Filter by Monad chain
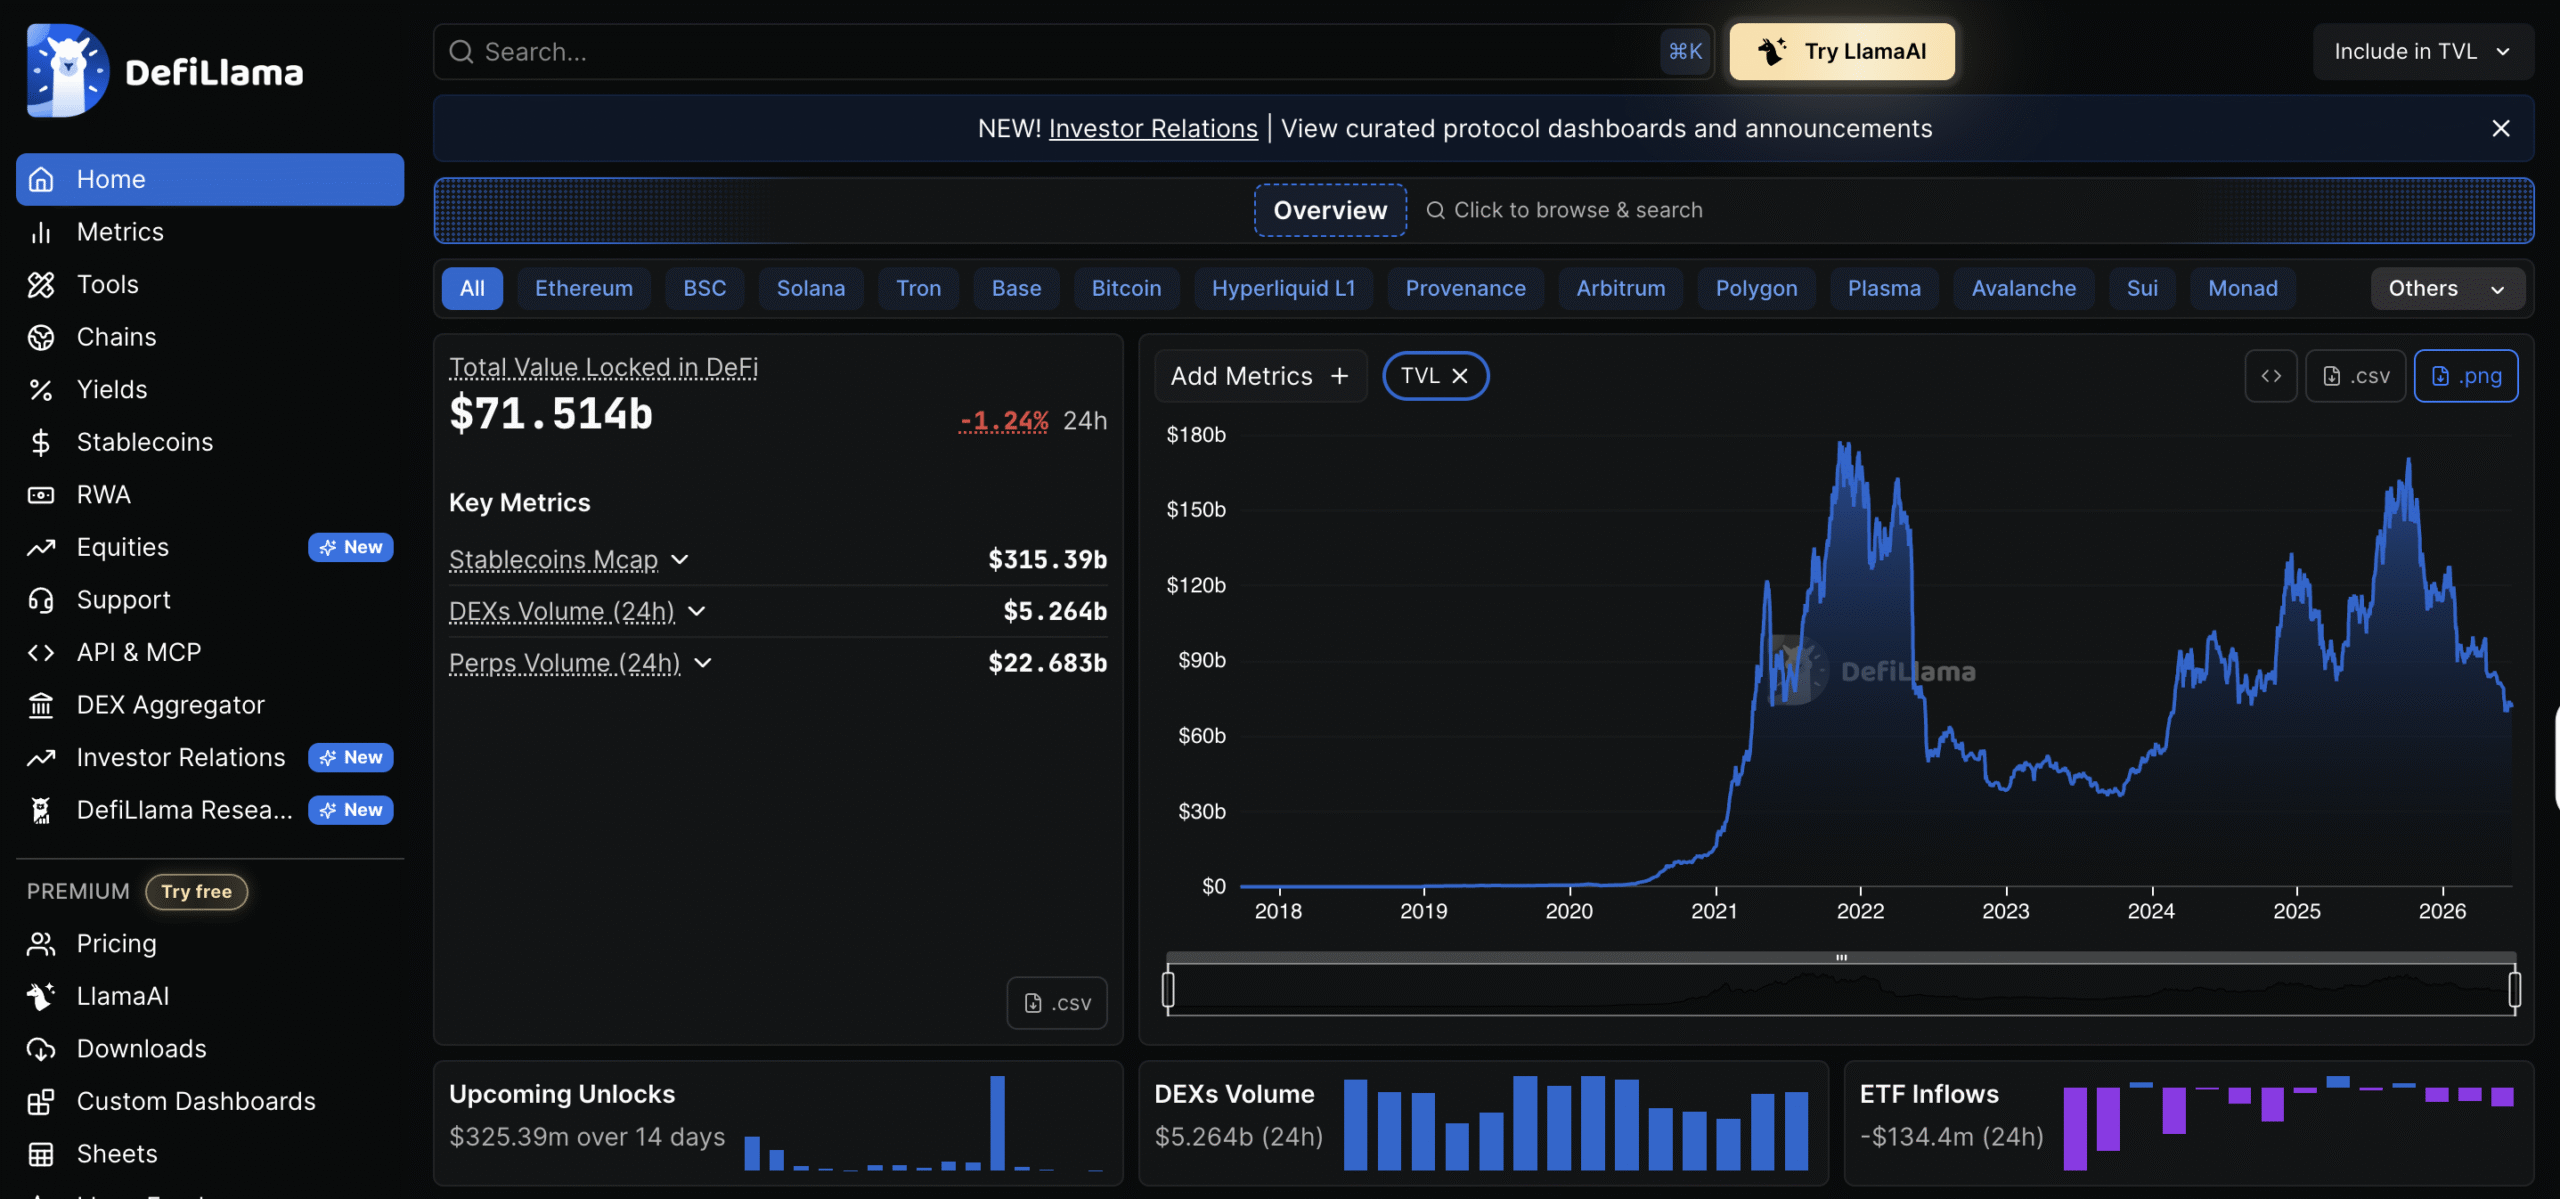 click(2242, 289)
